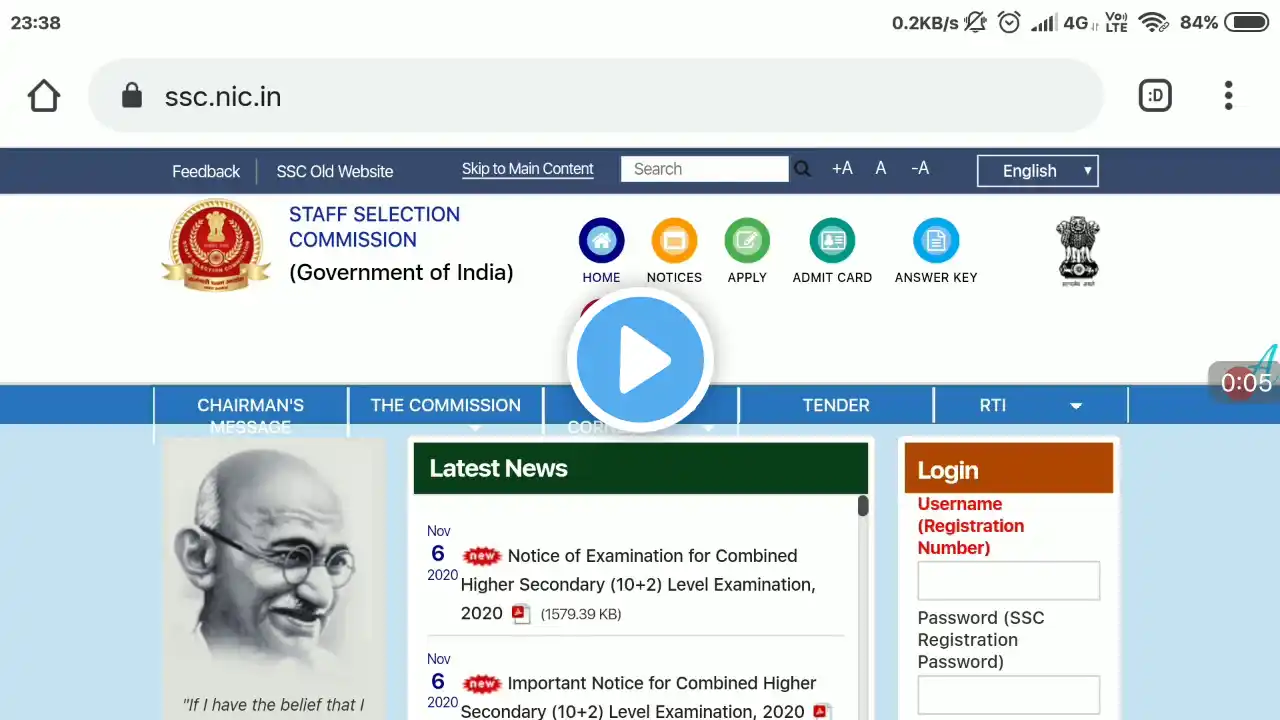Screen dimensions: 1280x720
Task: Open the English language dropdown
Action: coord(1038,171)
